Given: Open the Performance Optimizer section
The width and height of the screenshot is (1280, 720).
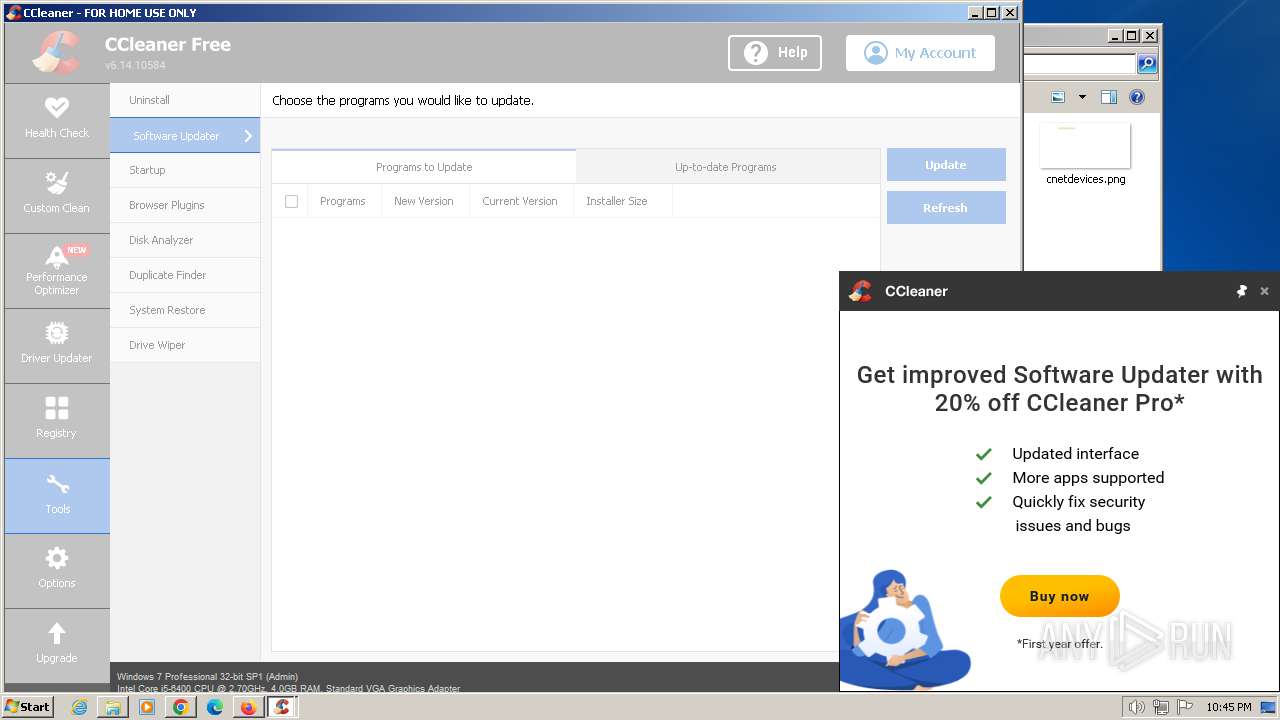Looking at the screenshot, I should click(x=57, y=270).
